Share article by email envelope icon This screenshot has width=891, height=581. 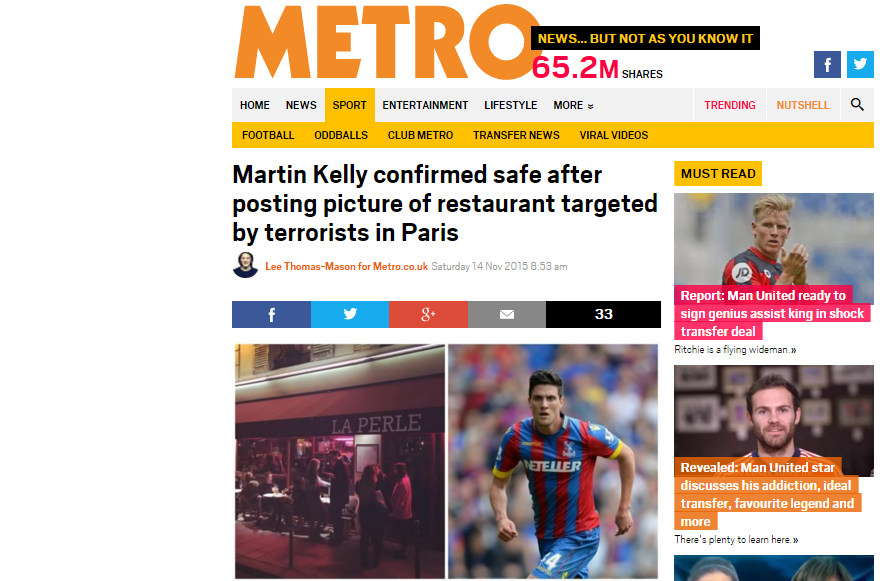[x=506, y=314]
